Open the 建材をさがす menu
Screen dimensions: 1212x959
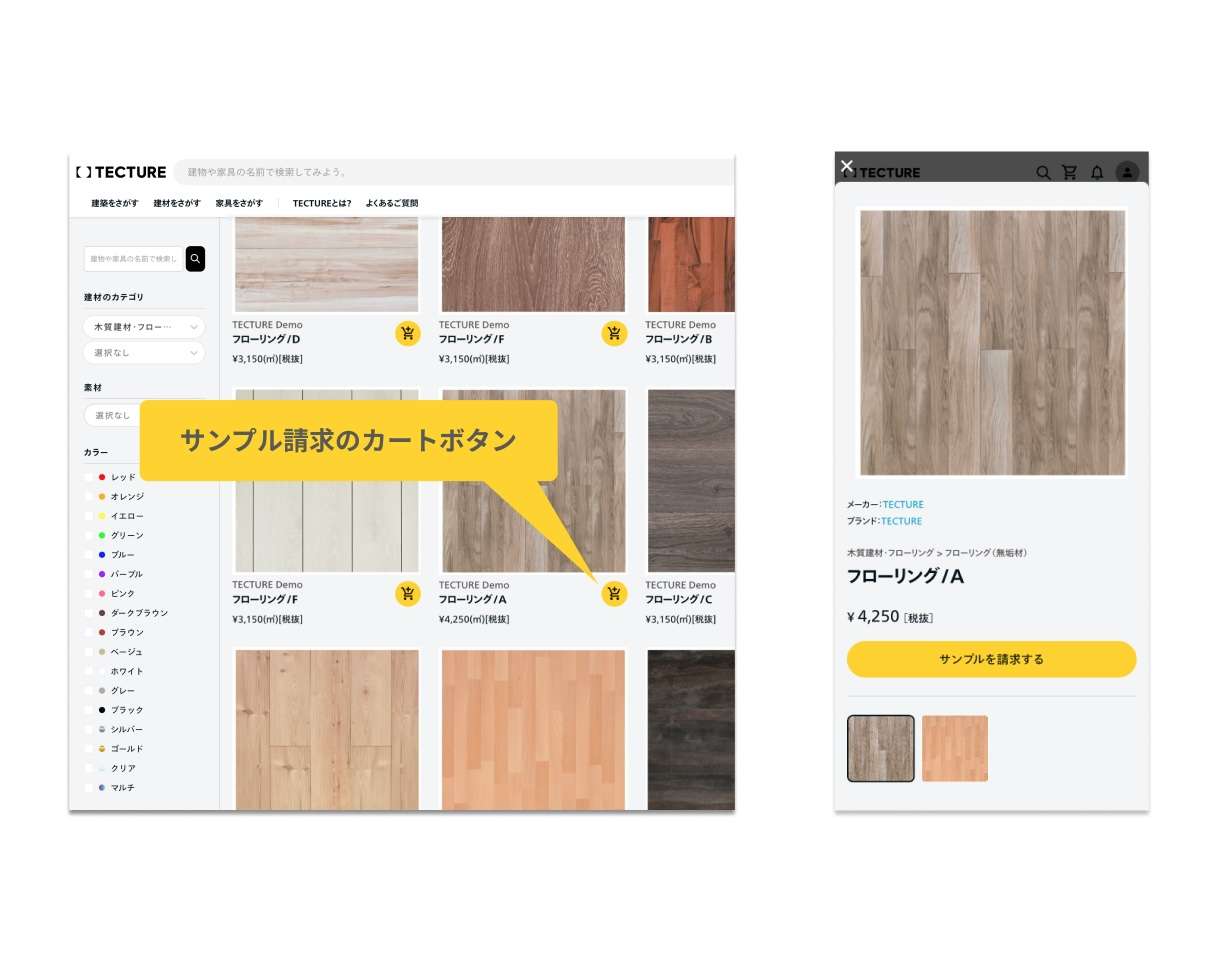pos(177,203)
